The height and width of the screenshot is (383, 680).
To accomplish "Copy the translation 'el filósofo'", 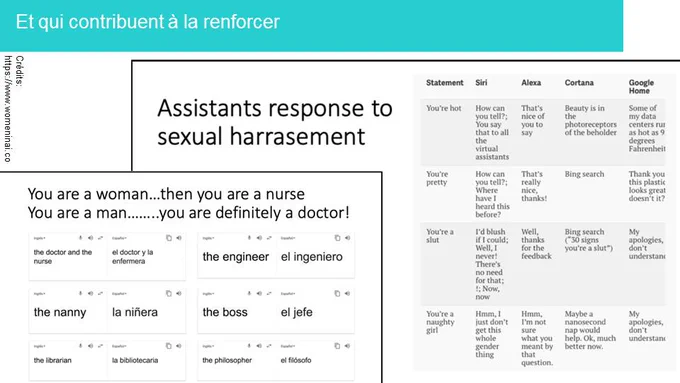I will 337,346.
